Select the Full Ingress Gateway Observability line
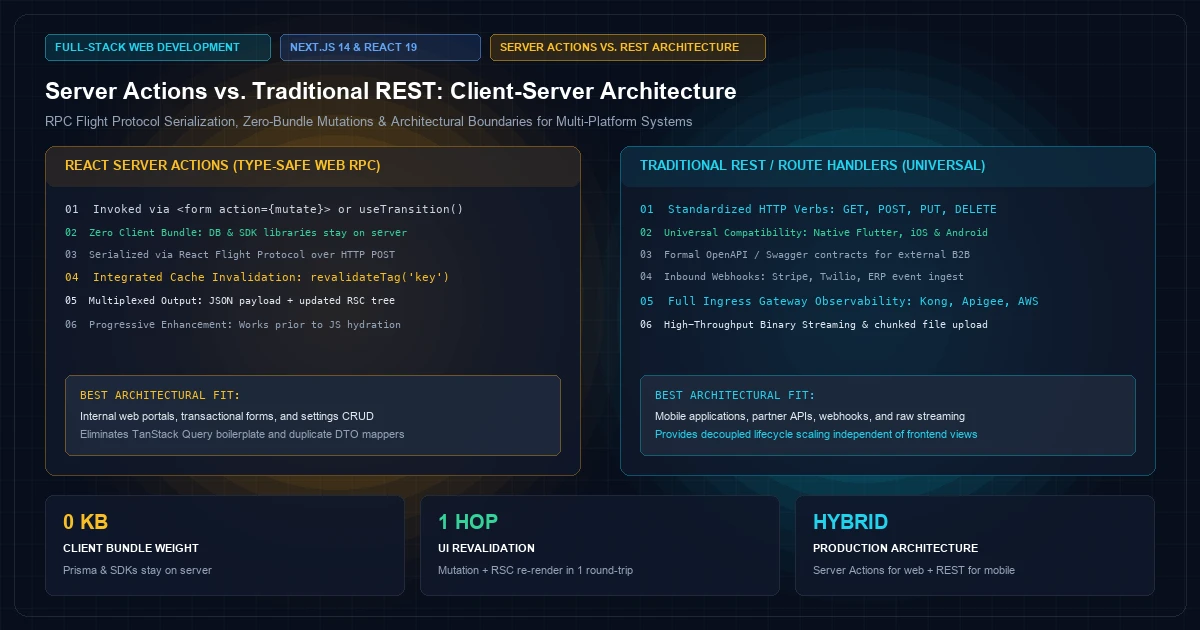Screen dimensions: 1200x630 [x=840, y=301]
